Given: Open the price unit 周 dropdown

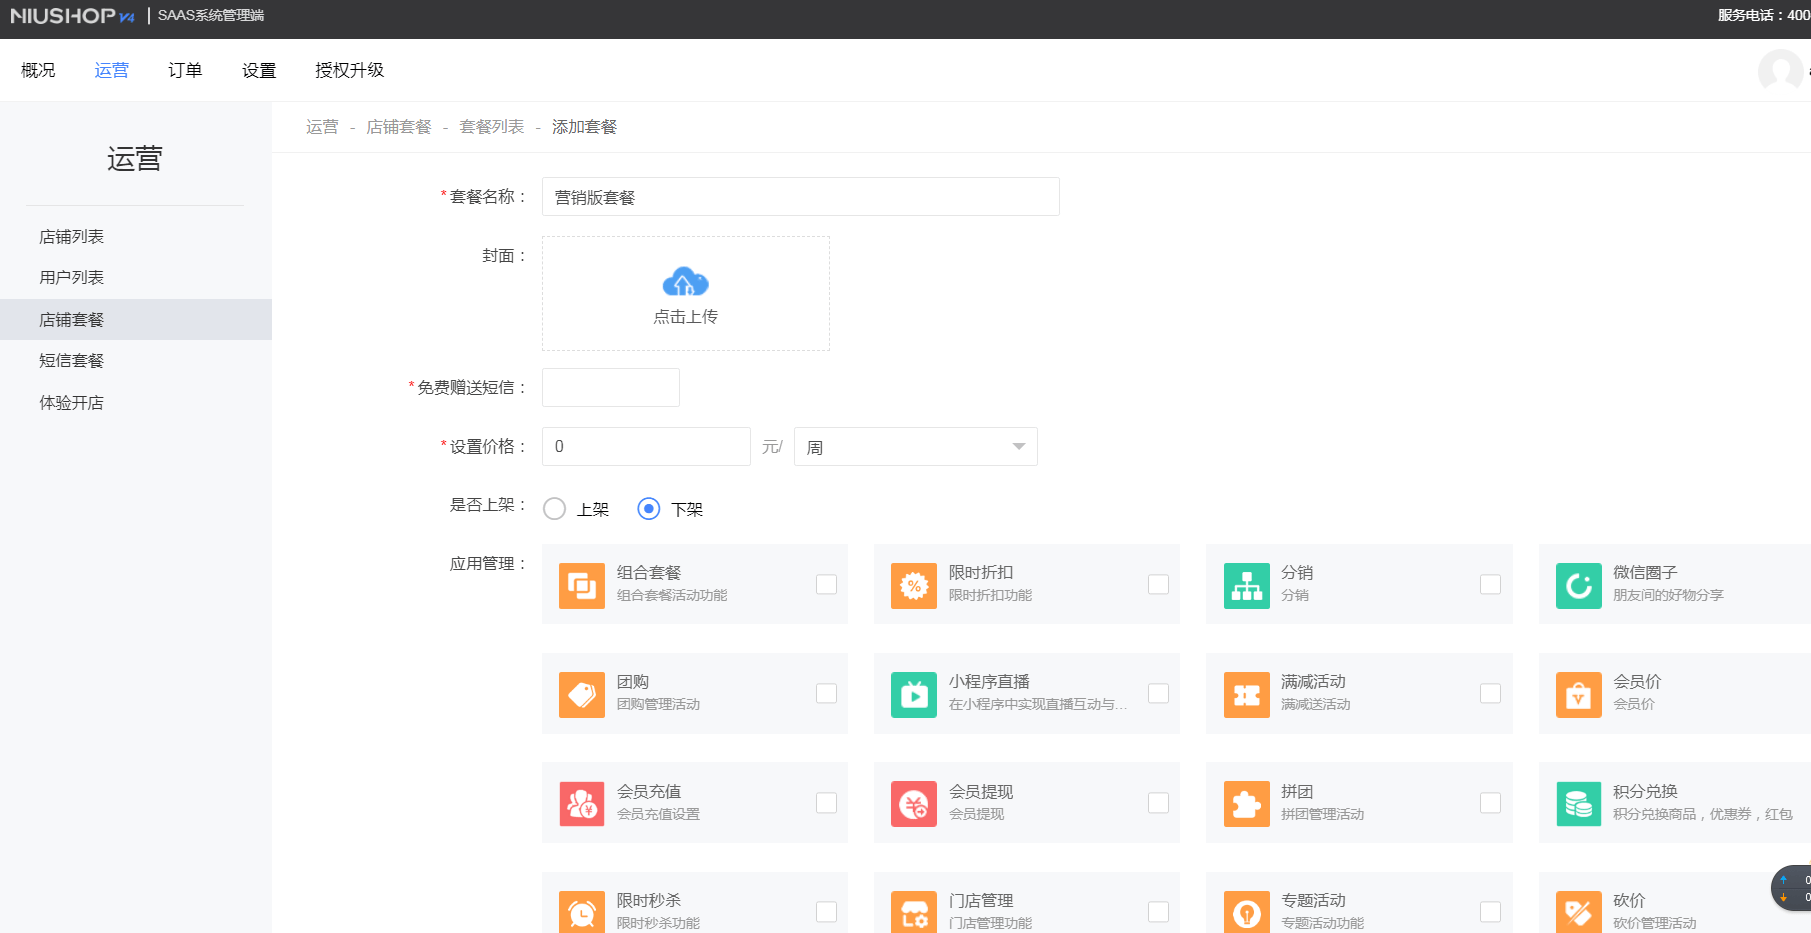Looking at the screenshot, I should [x=914, y=446].
